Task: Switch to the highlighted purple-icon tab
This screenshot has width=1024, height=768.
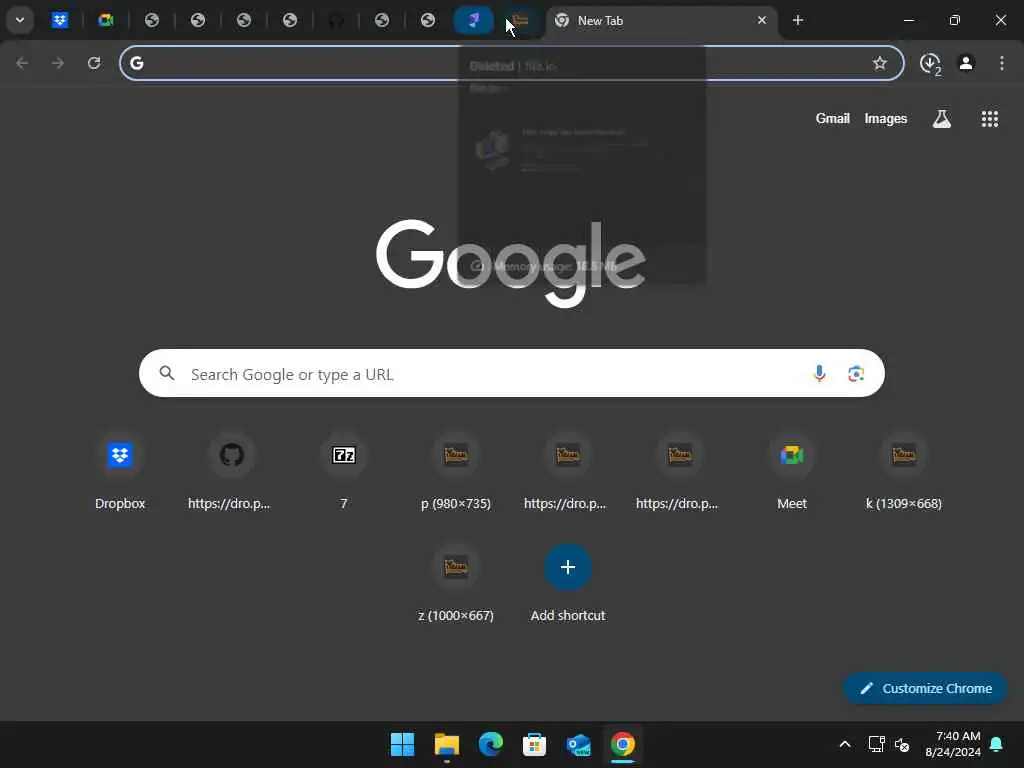Action: [473, 20]
